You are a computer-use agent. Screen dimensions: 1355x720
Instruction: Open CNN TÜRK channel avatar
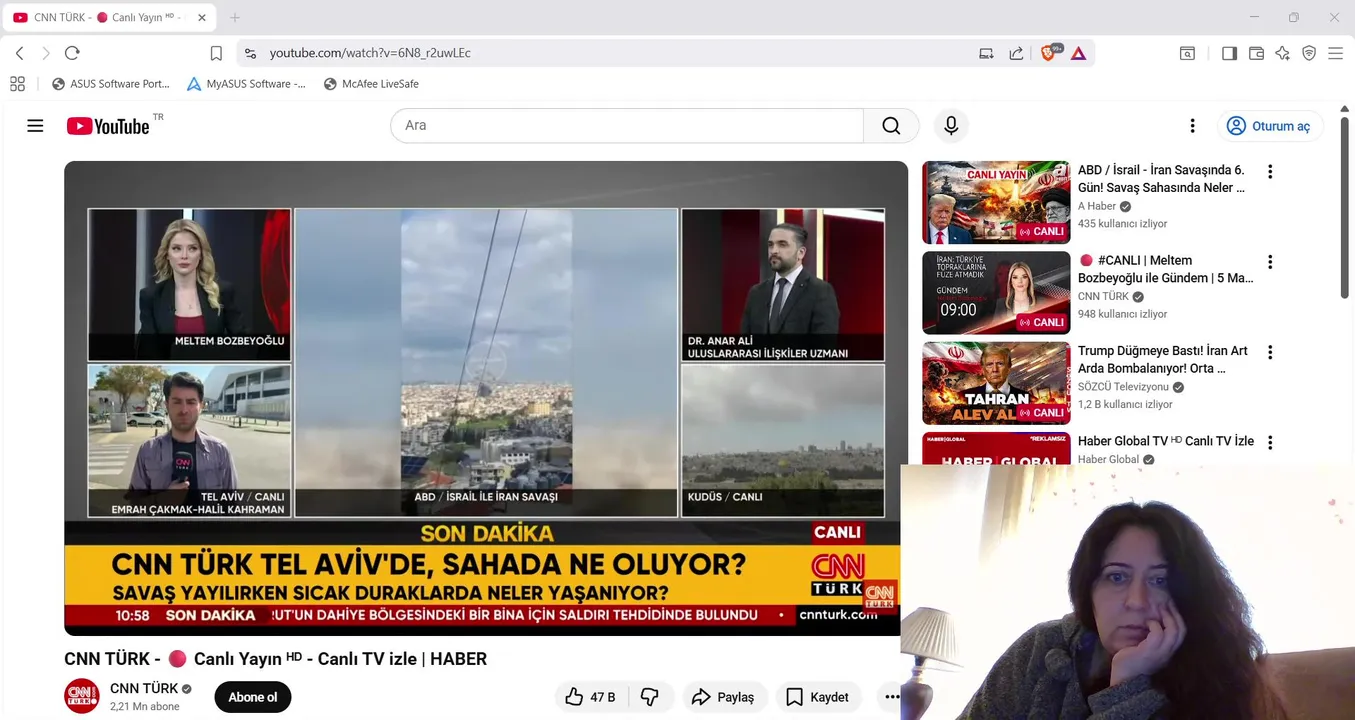tap(82, 696)
